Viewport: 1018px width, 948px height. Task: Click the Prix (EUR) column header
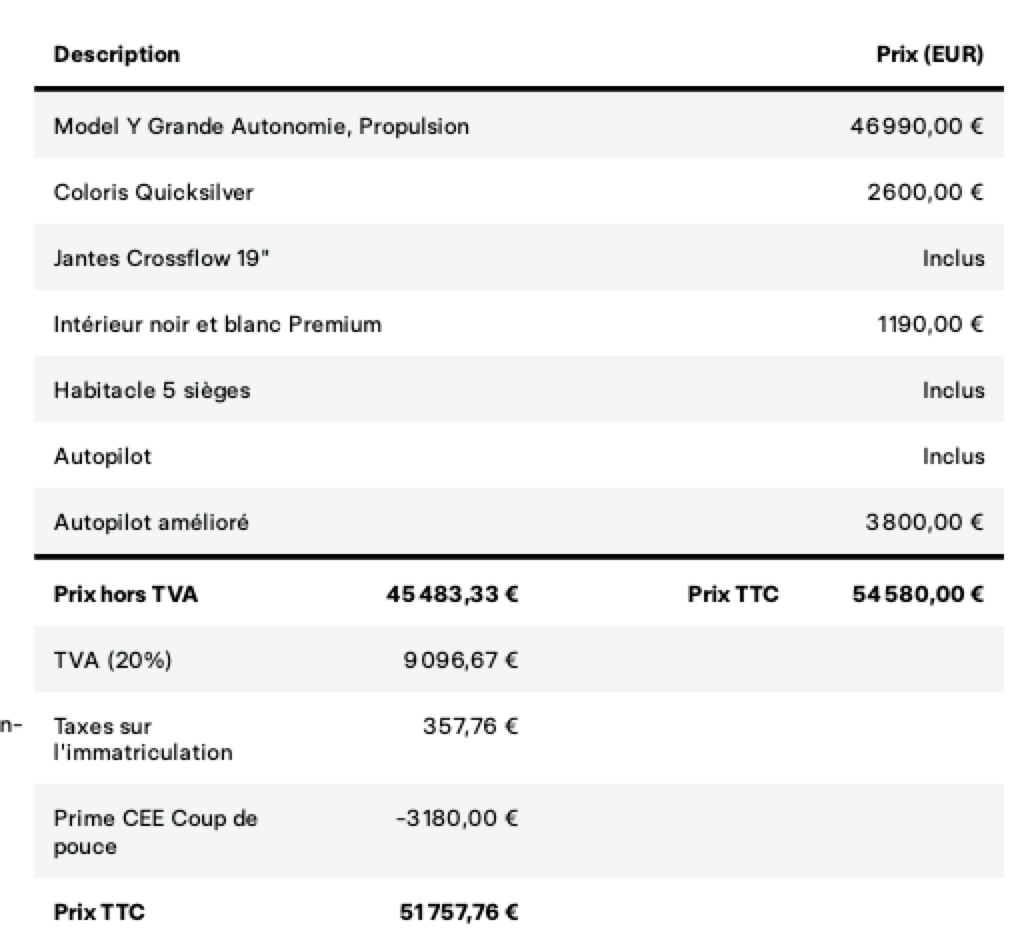pyautogui.click(x=930, y=55)
